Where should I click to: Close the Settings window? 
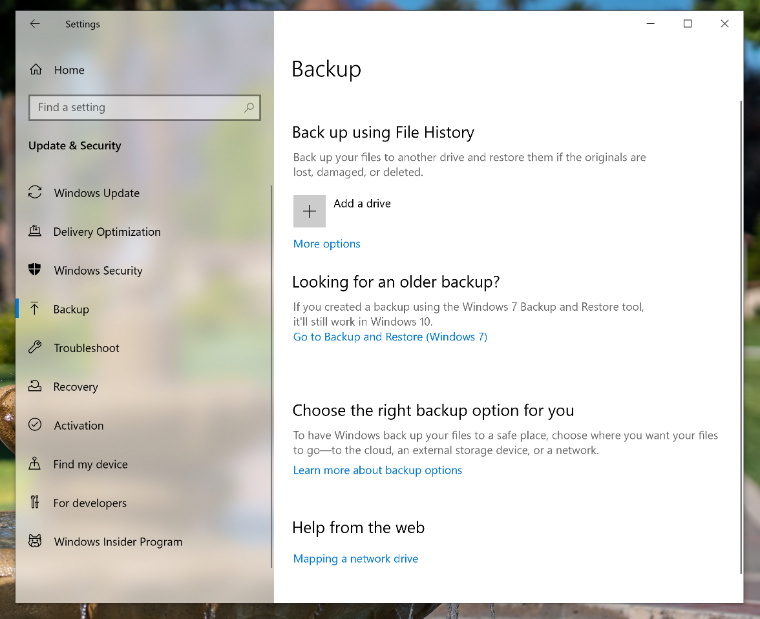tap(725, 23)
